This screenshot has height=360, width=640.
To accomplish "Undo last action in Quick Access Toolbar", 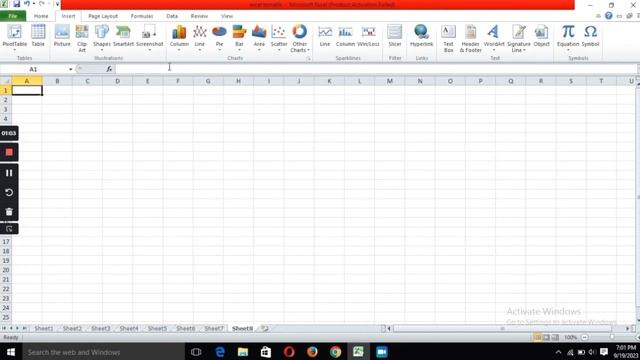I will 27,4.
